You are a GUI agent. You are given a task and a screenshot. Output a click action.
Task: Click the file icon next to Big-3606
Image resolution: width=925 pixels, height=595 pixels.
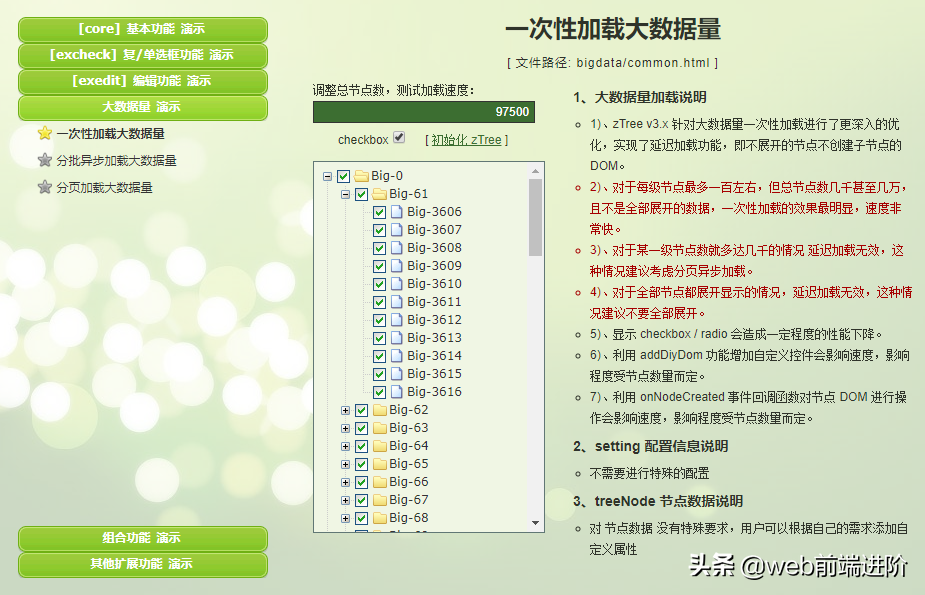(x=395, y=211)
